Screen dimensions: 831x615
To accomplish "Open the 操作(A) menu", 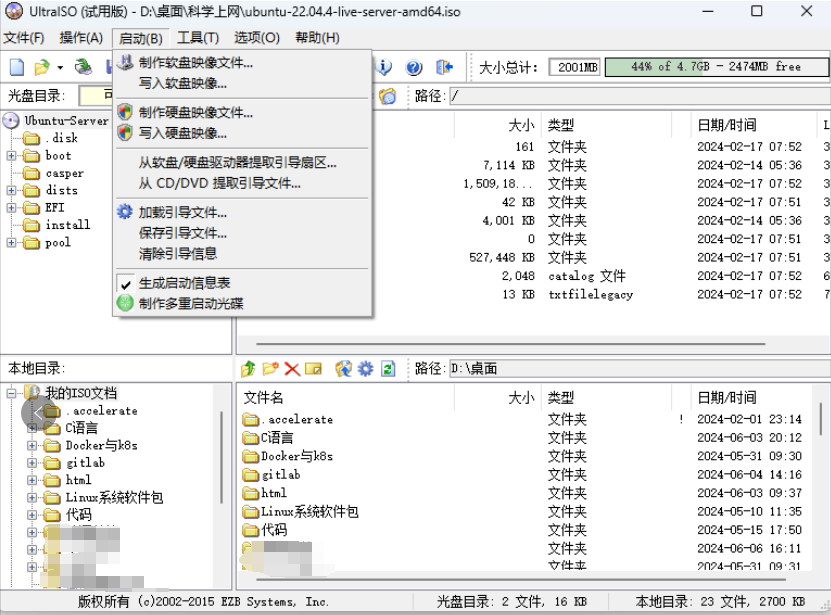I will coord(81,38).
